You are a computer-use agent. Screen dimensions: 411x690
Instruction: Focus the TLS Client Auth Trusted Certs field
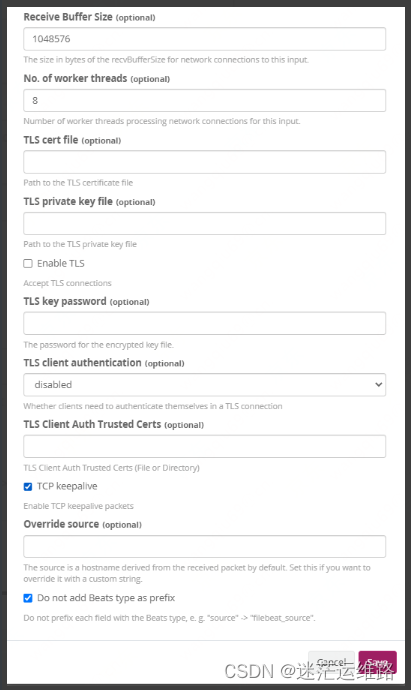[205, 447]
